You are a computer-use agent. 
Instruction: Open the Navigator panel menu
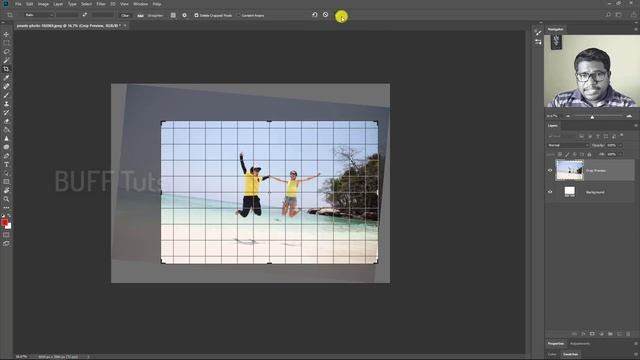coord(636,29)
